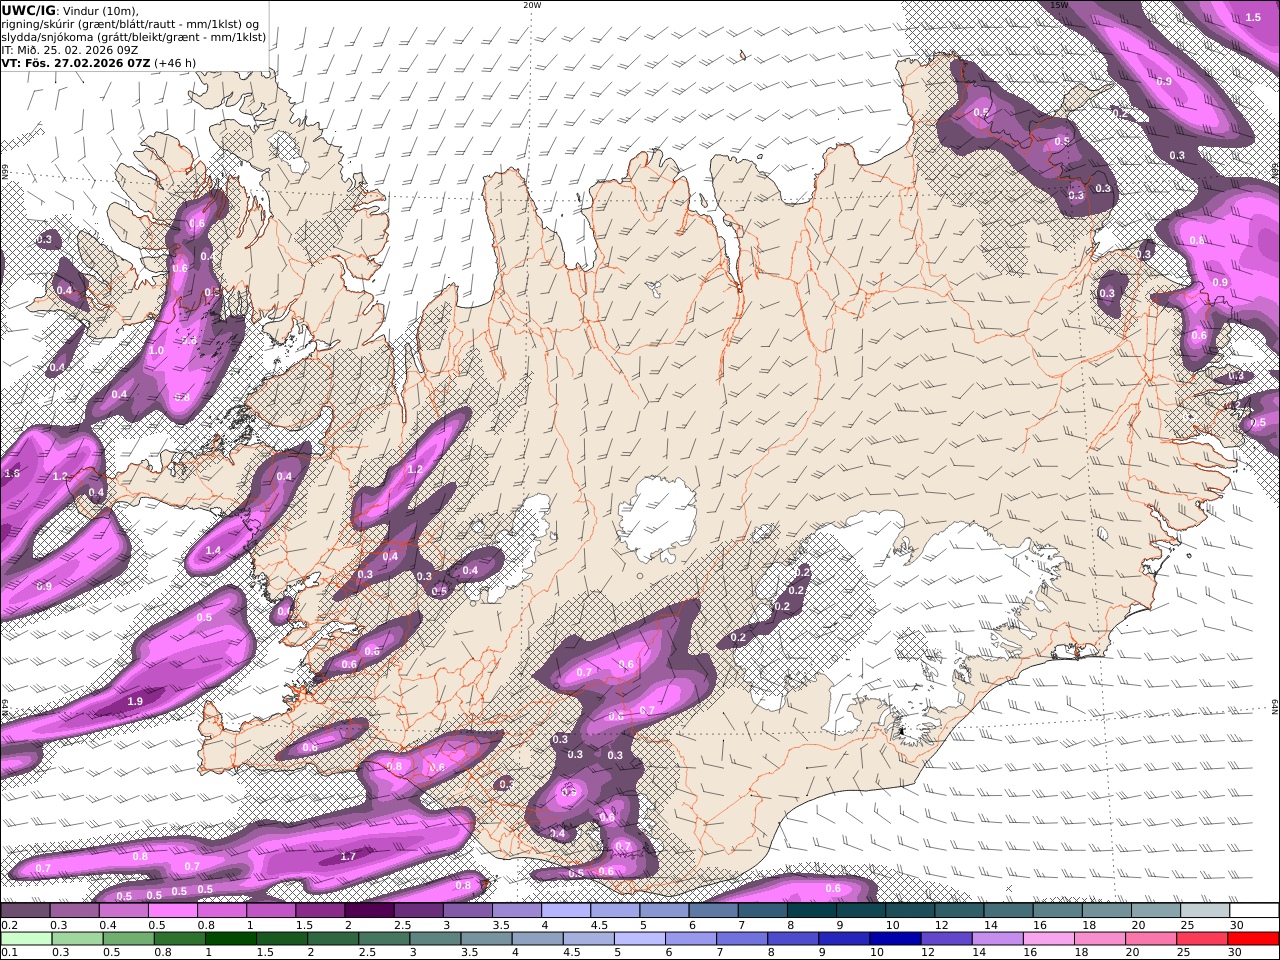The width and height of the screenshot is (1280, 960).
Task: Pick the dark teal 8 snow legend swatch
Action: 811,911
